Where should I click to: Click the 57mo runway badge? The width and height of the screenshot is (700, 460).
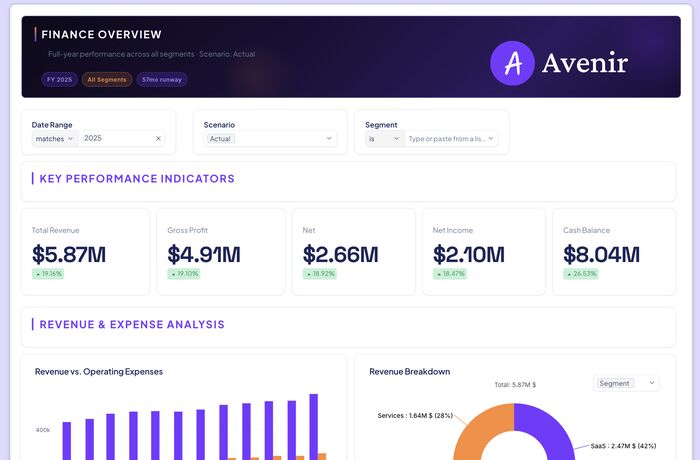pos(162,79)
